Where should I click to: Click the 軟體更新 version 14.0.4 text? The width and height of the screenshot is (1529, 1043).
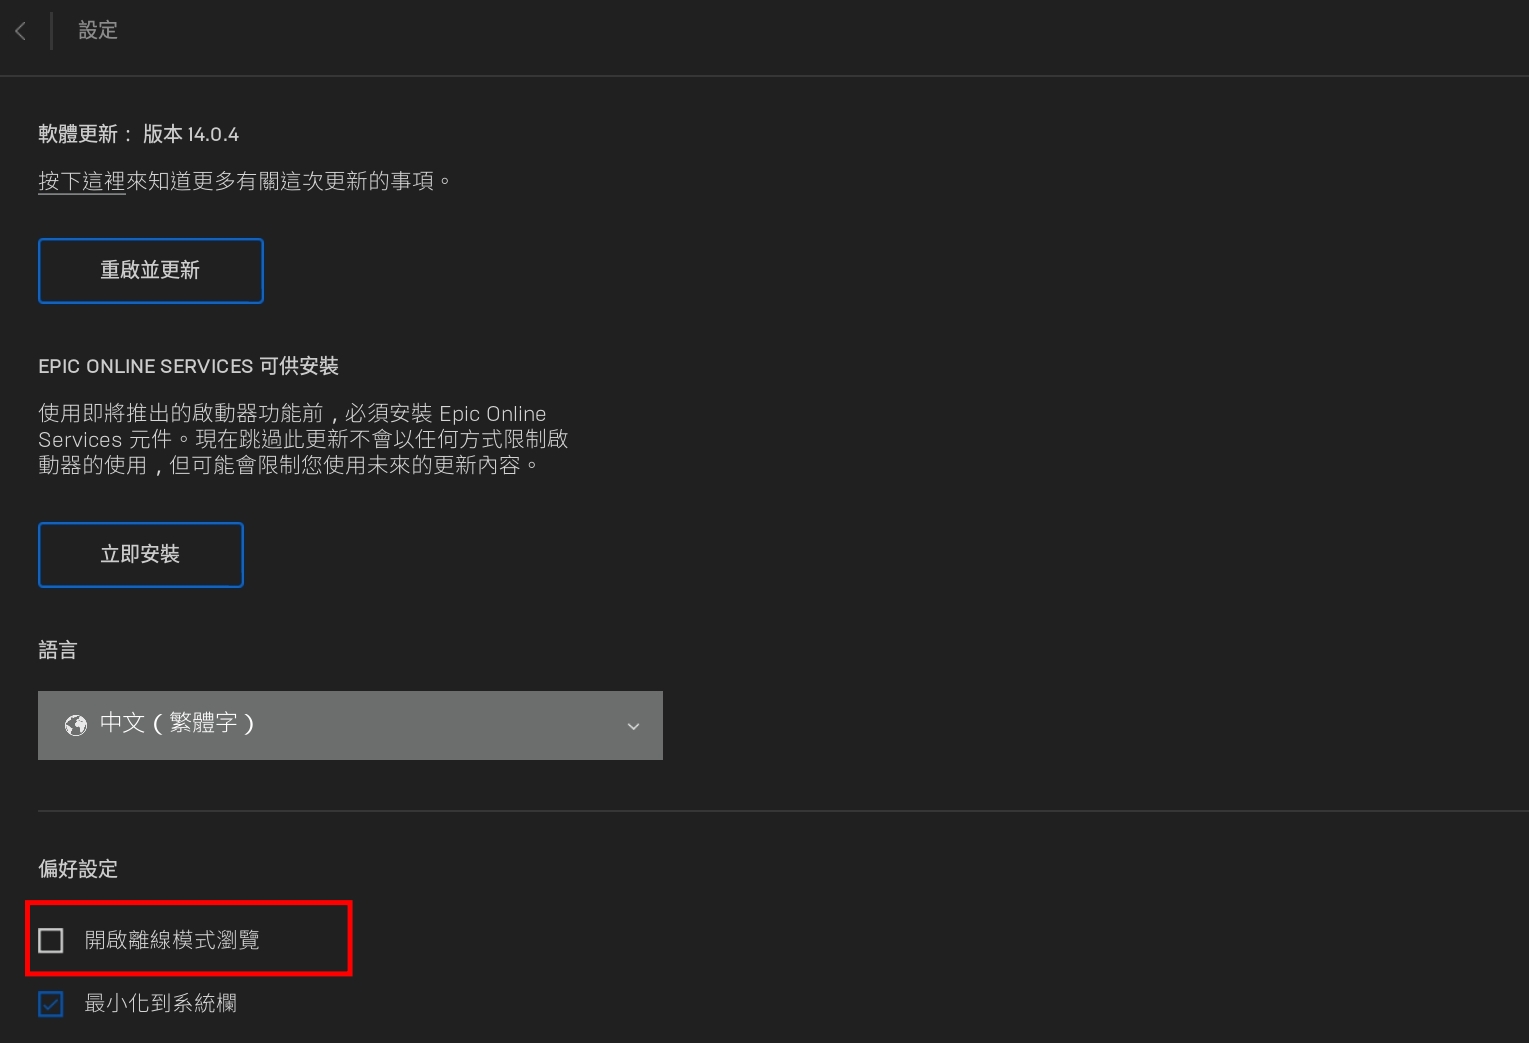point(138,133)
